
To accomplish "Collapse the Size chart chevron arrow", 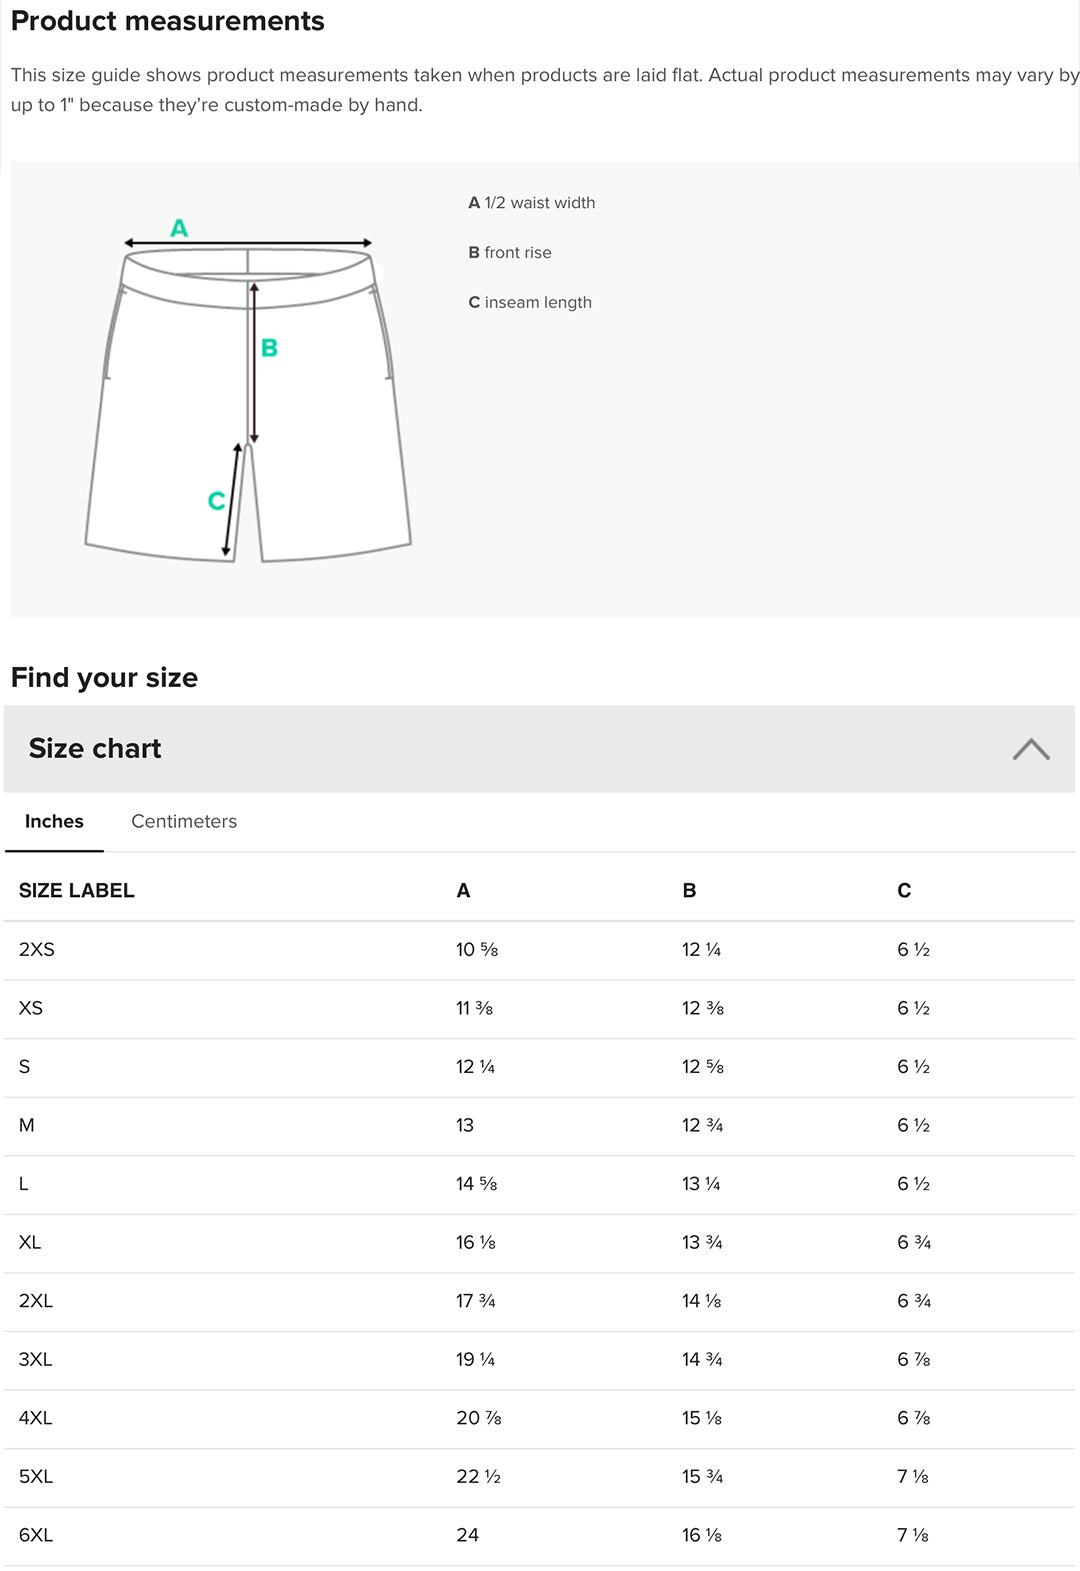I will click(x=1031, y=749).
